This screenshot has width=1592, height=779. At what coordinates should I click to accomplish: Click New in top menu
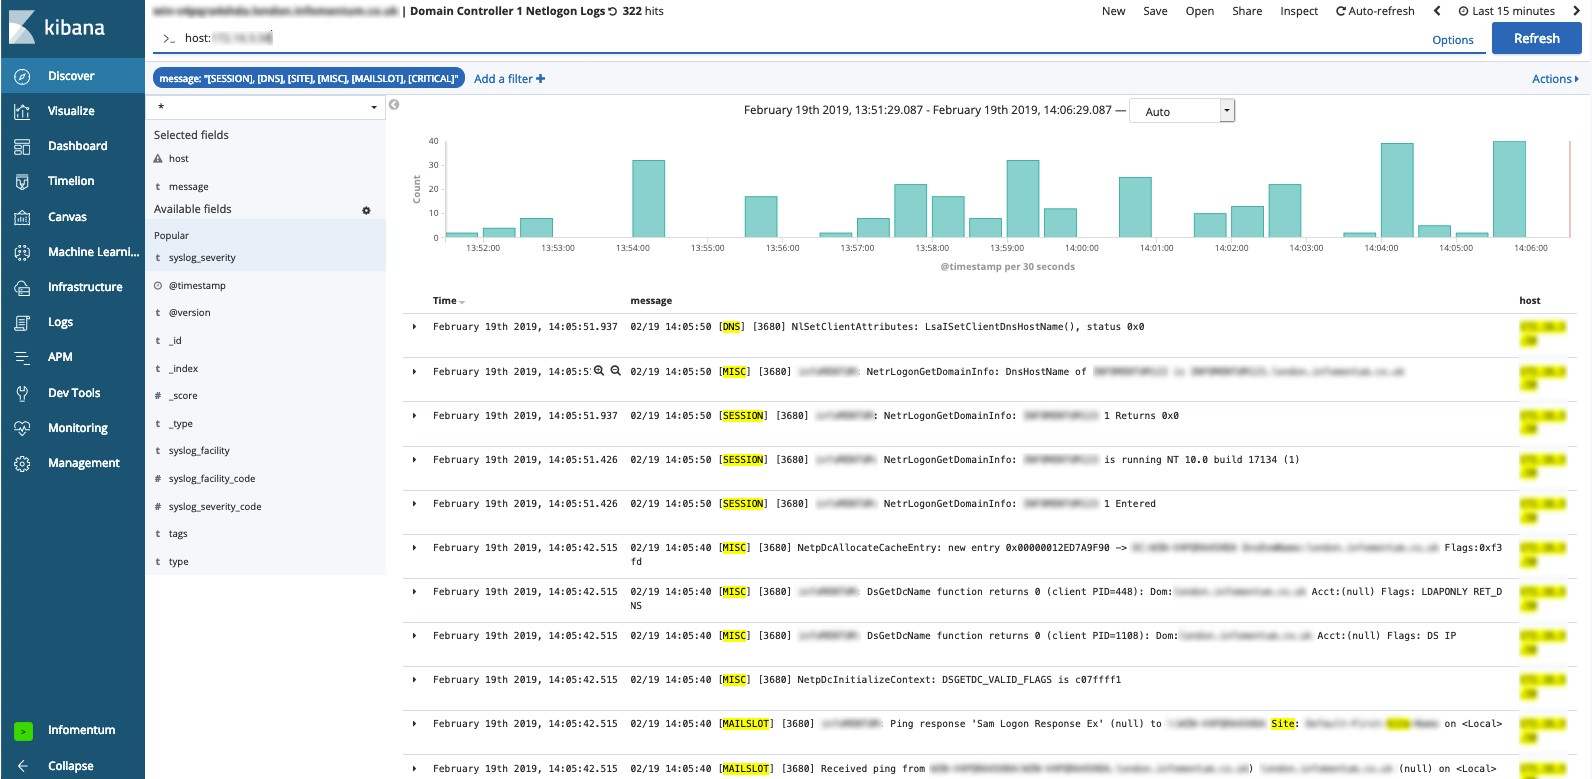pos(1113,11)
